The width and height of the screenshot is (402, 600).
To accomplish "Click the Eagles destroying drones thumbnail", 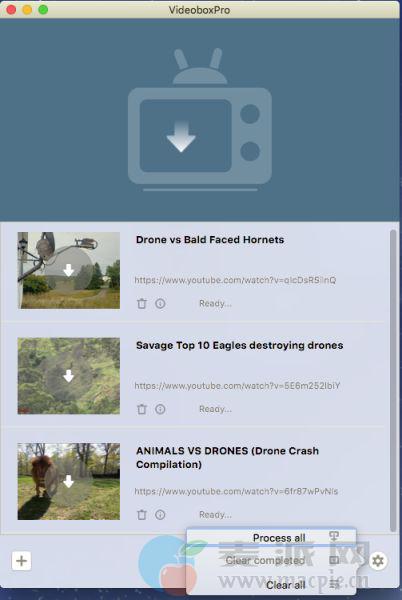I will pyautogui.click(x=69, y=376).
